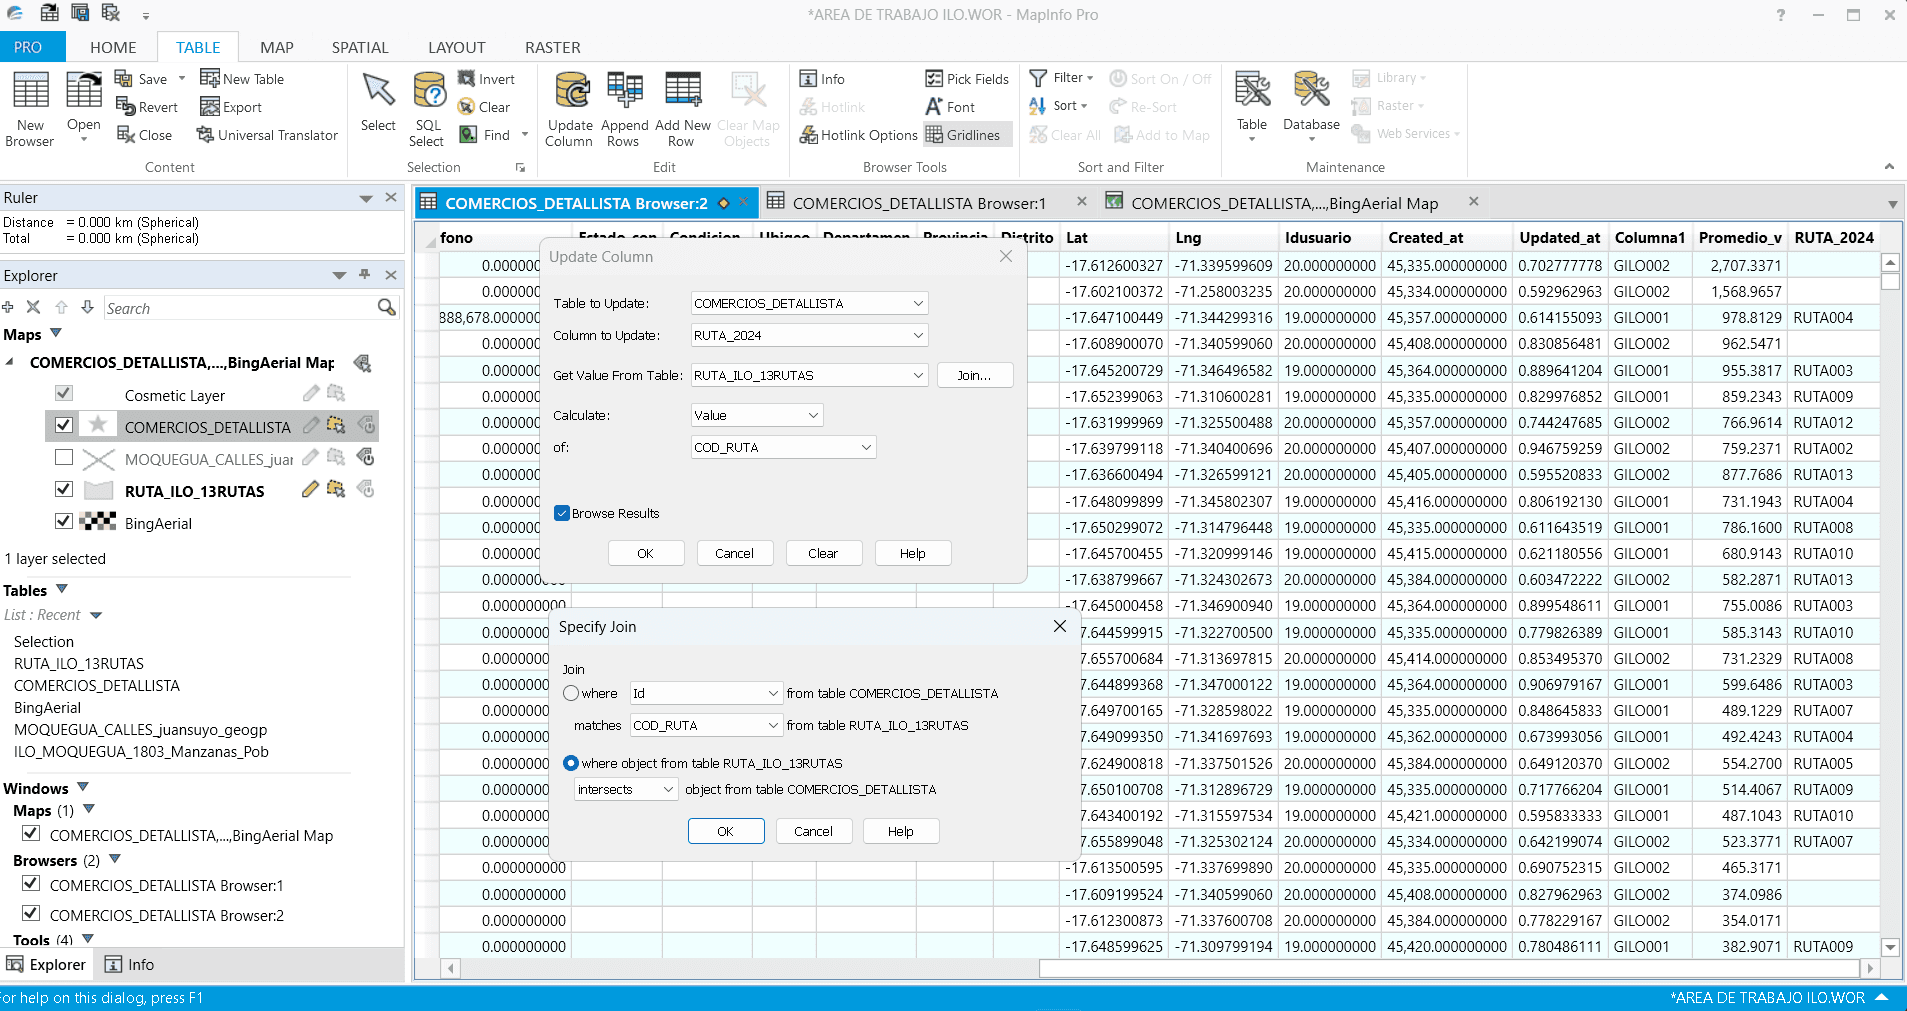
Task: Switch to the MAP ribbon tab
Action: click(x=277, y=47)
